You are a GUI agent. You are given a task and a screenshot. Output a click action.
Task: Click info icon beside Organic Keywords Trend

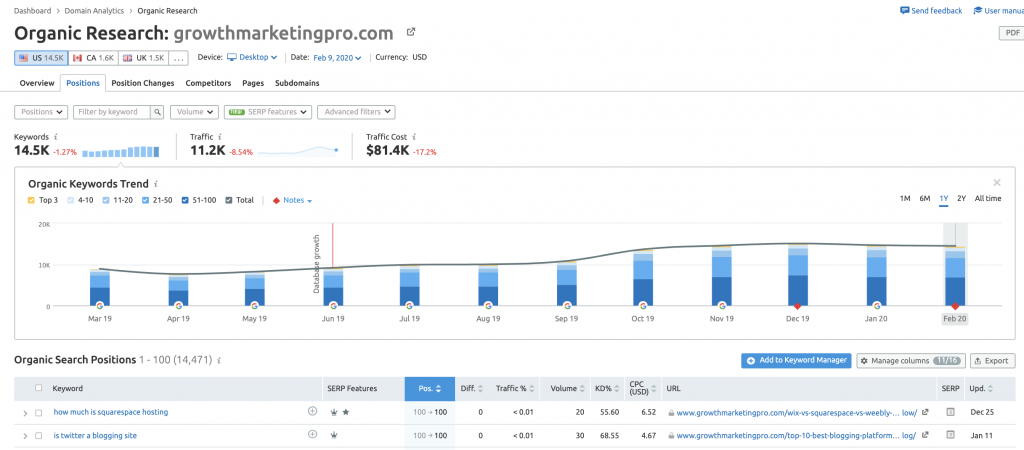coord(155,184)
